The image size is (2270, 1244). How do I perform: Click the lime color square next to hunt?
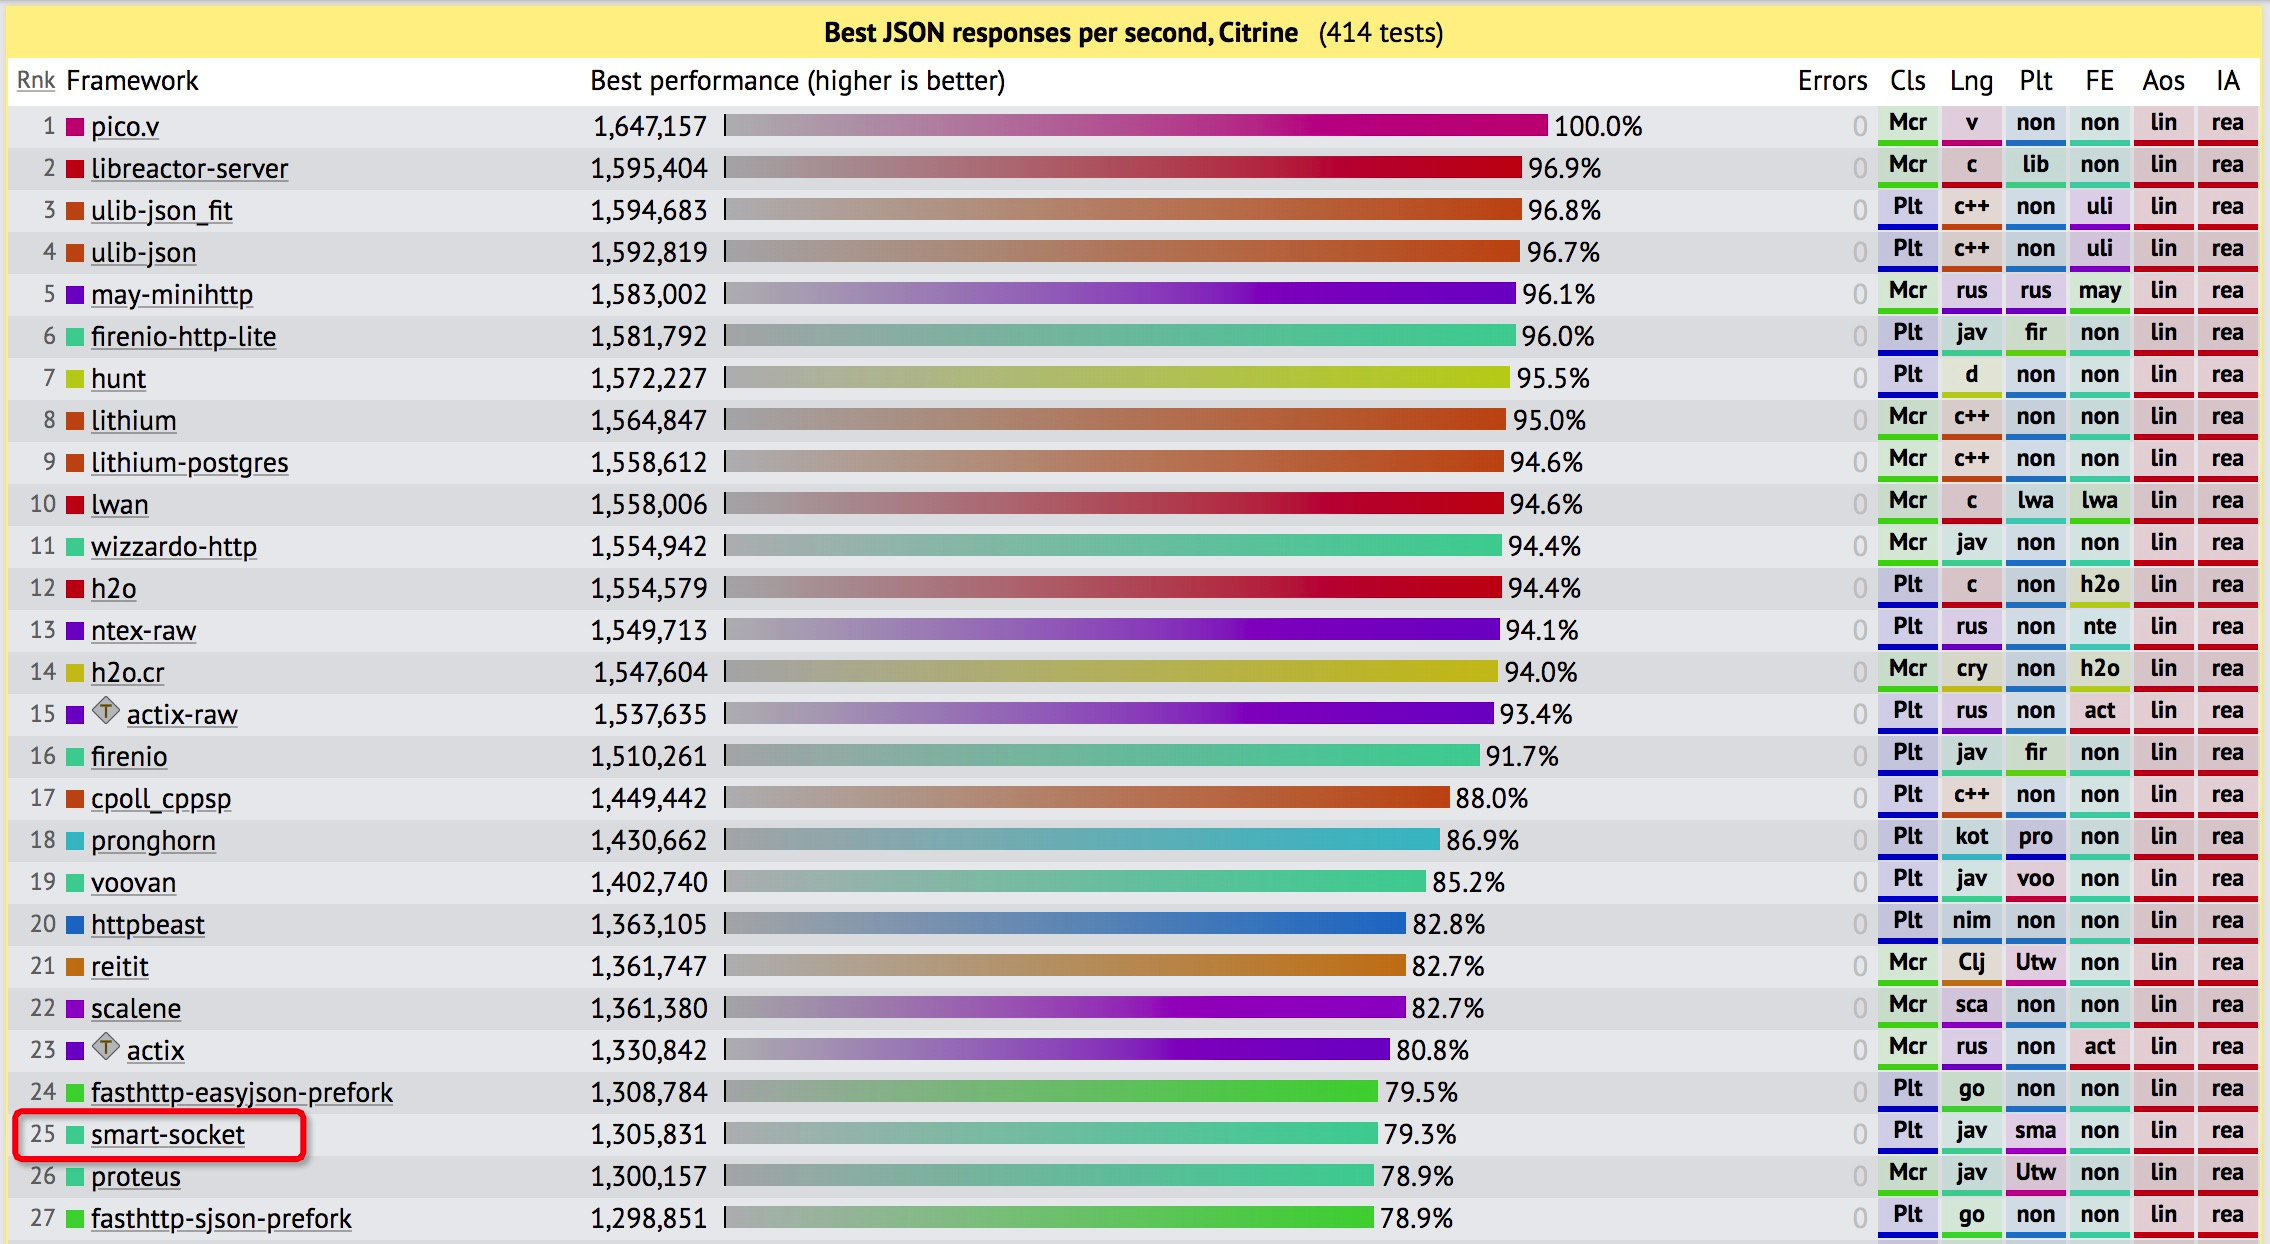pos(74,379)
